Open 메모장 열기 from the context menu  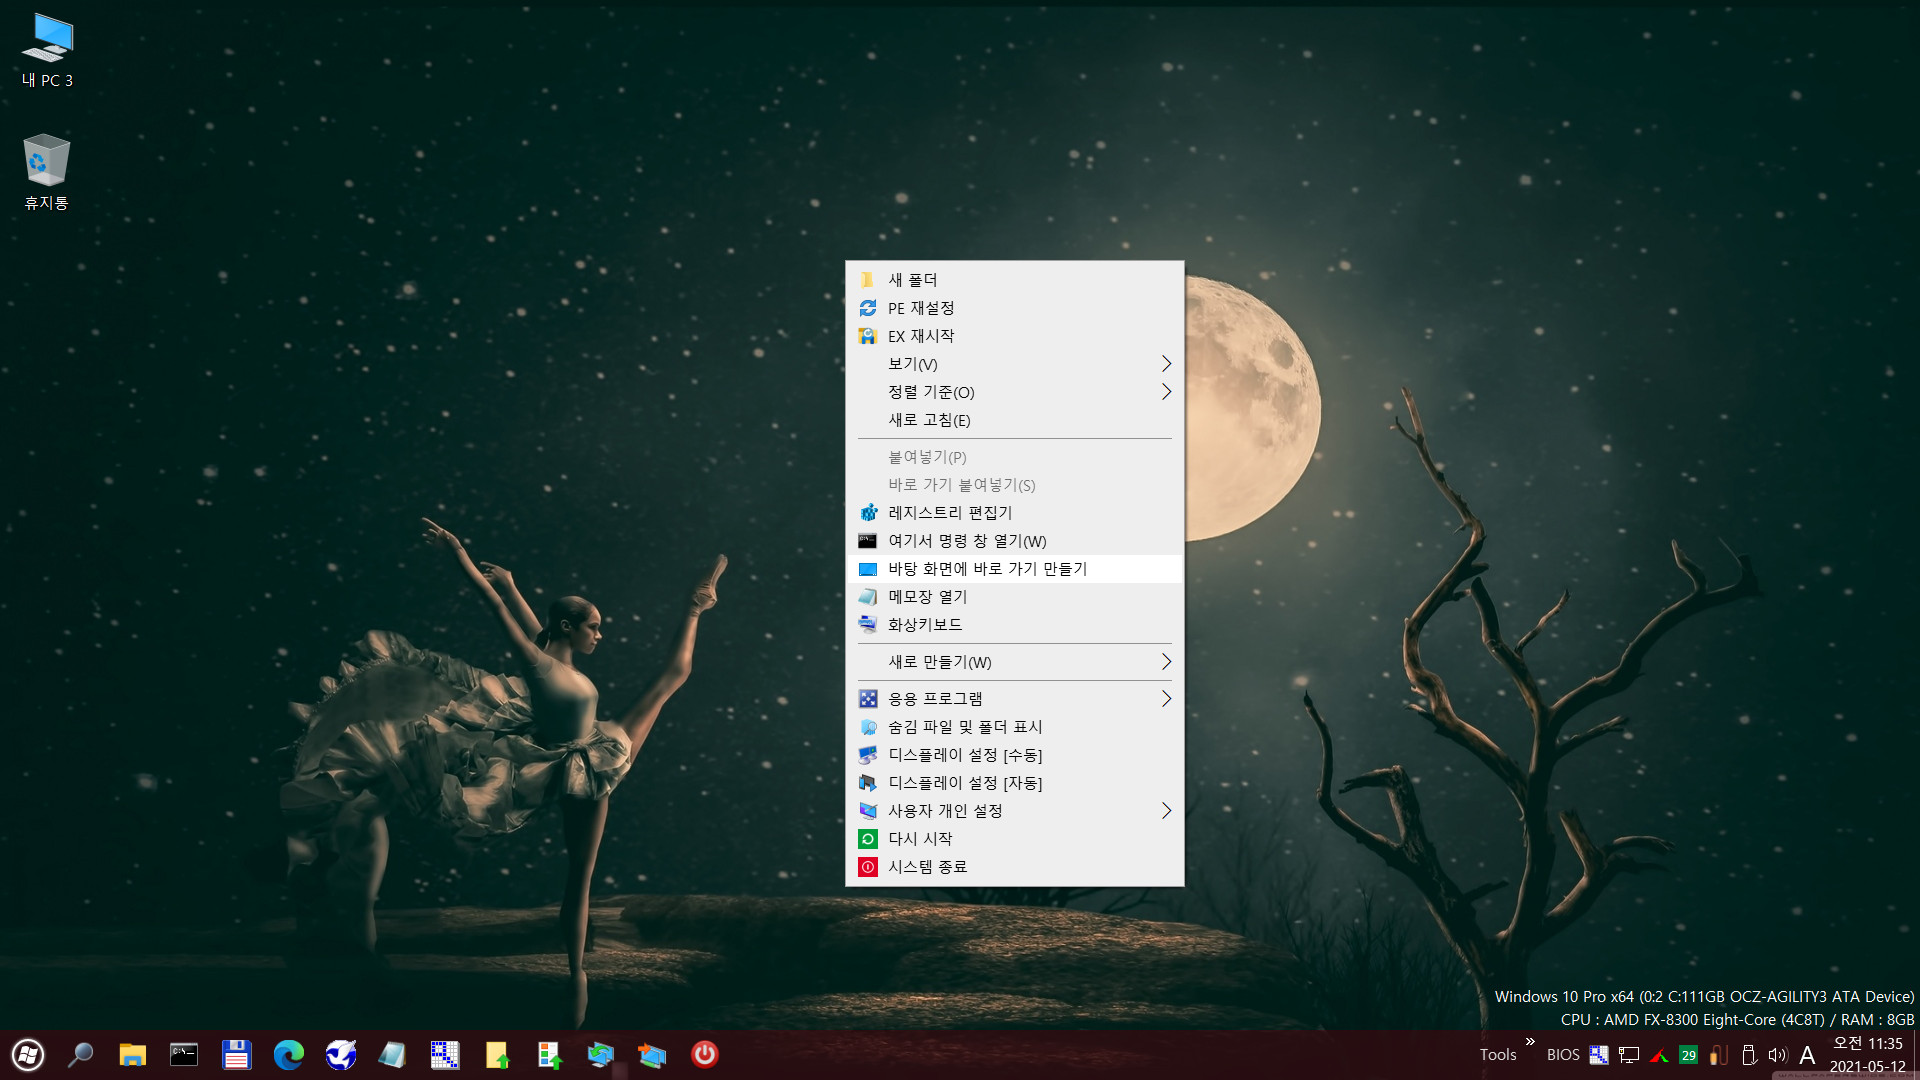pos(1014,597)
